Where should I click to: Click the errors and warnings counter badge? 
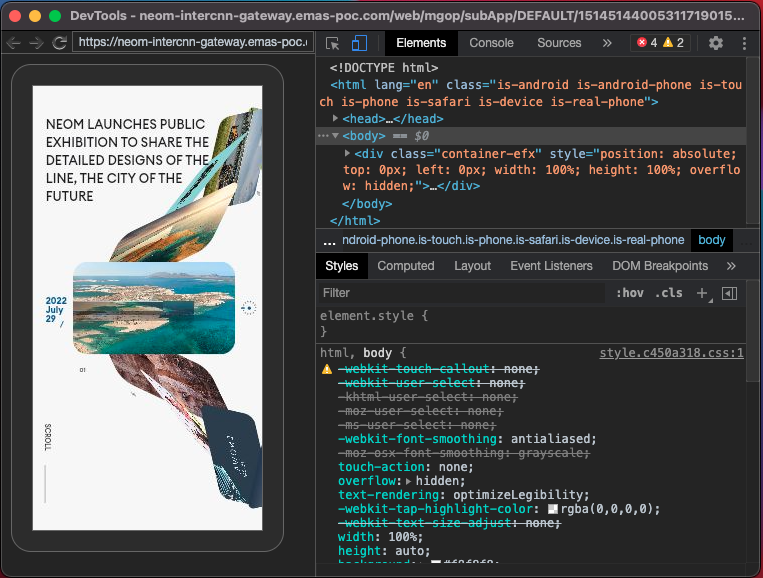point(659,43)
